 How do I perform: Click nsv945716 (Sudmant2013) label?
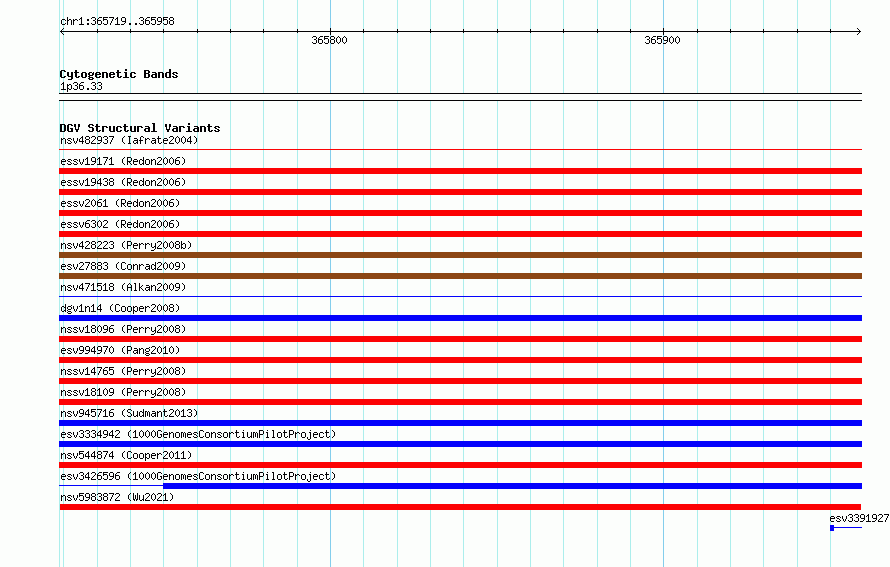[129, 413]
